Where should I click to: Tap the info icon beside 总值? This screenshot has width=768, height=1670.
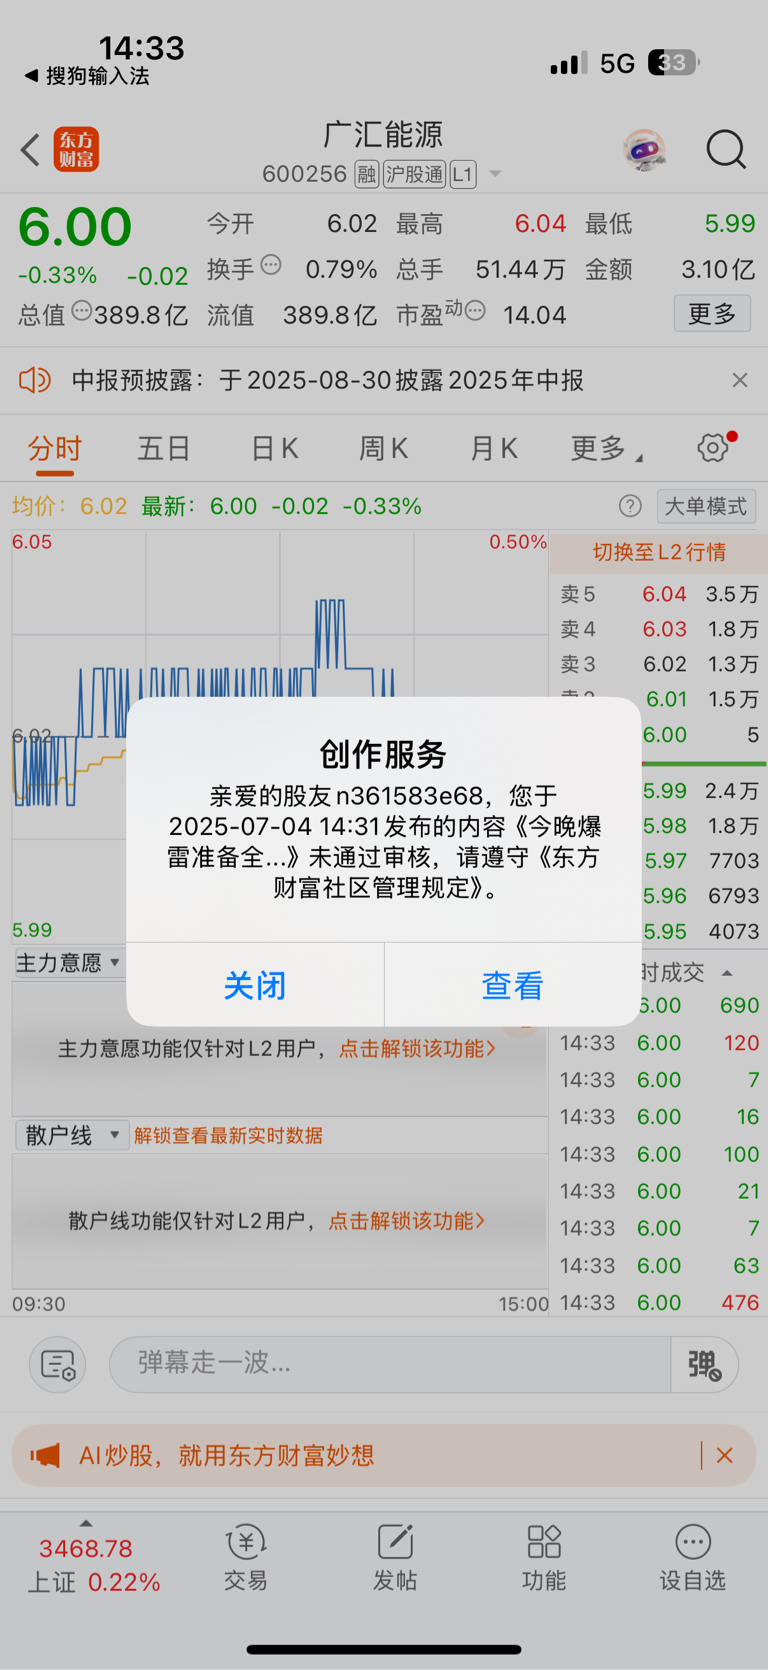[x=82, y=310]
